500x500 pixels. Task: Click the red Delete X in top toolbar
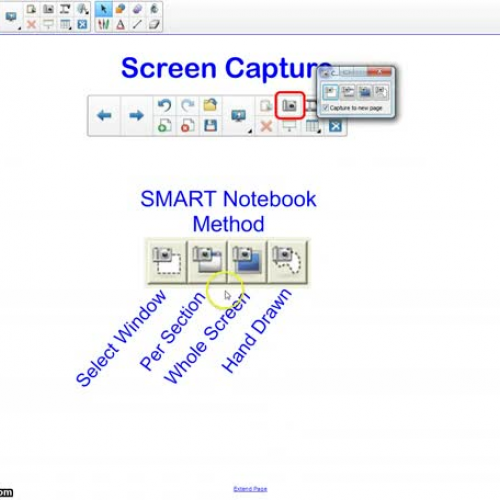click(x=31, y=24)
